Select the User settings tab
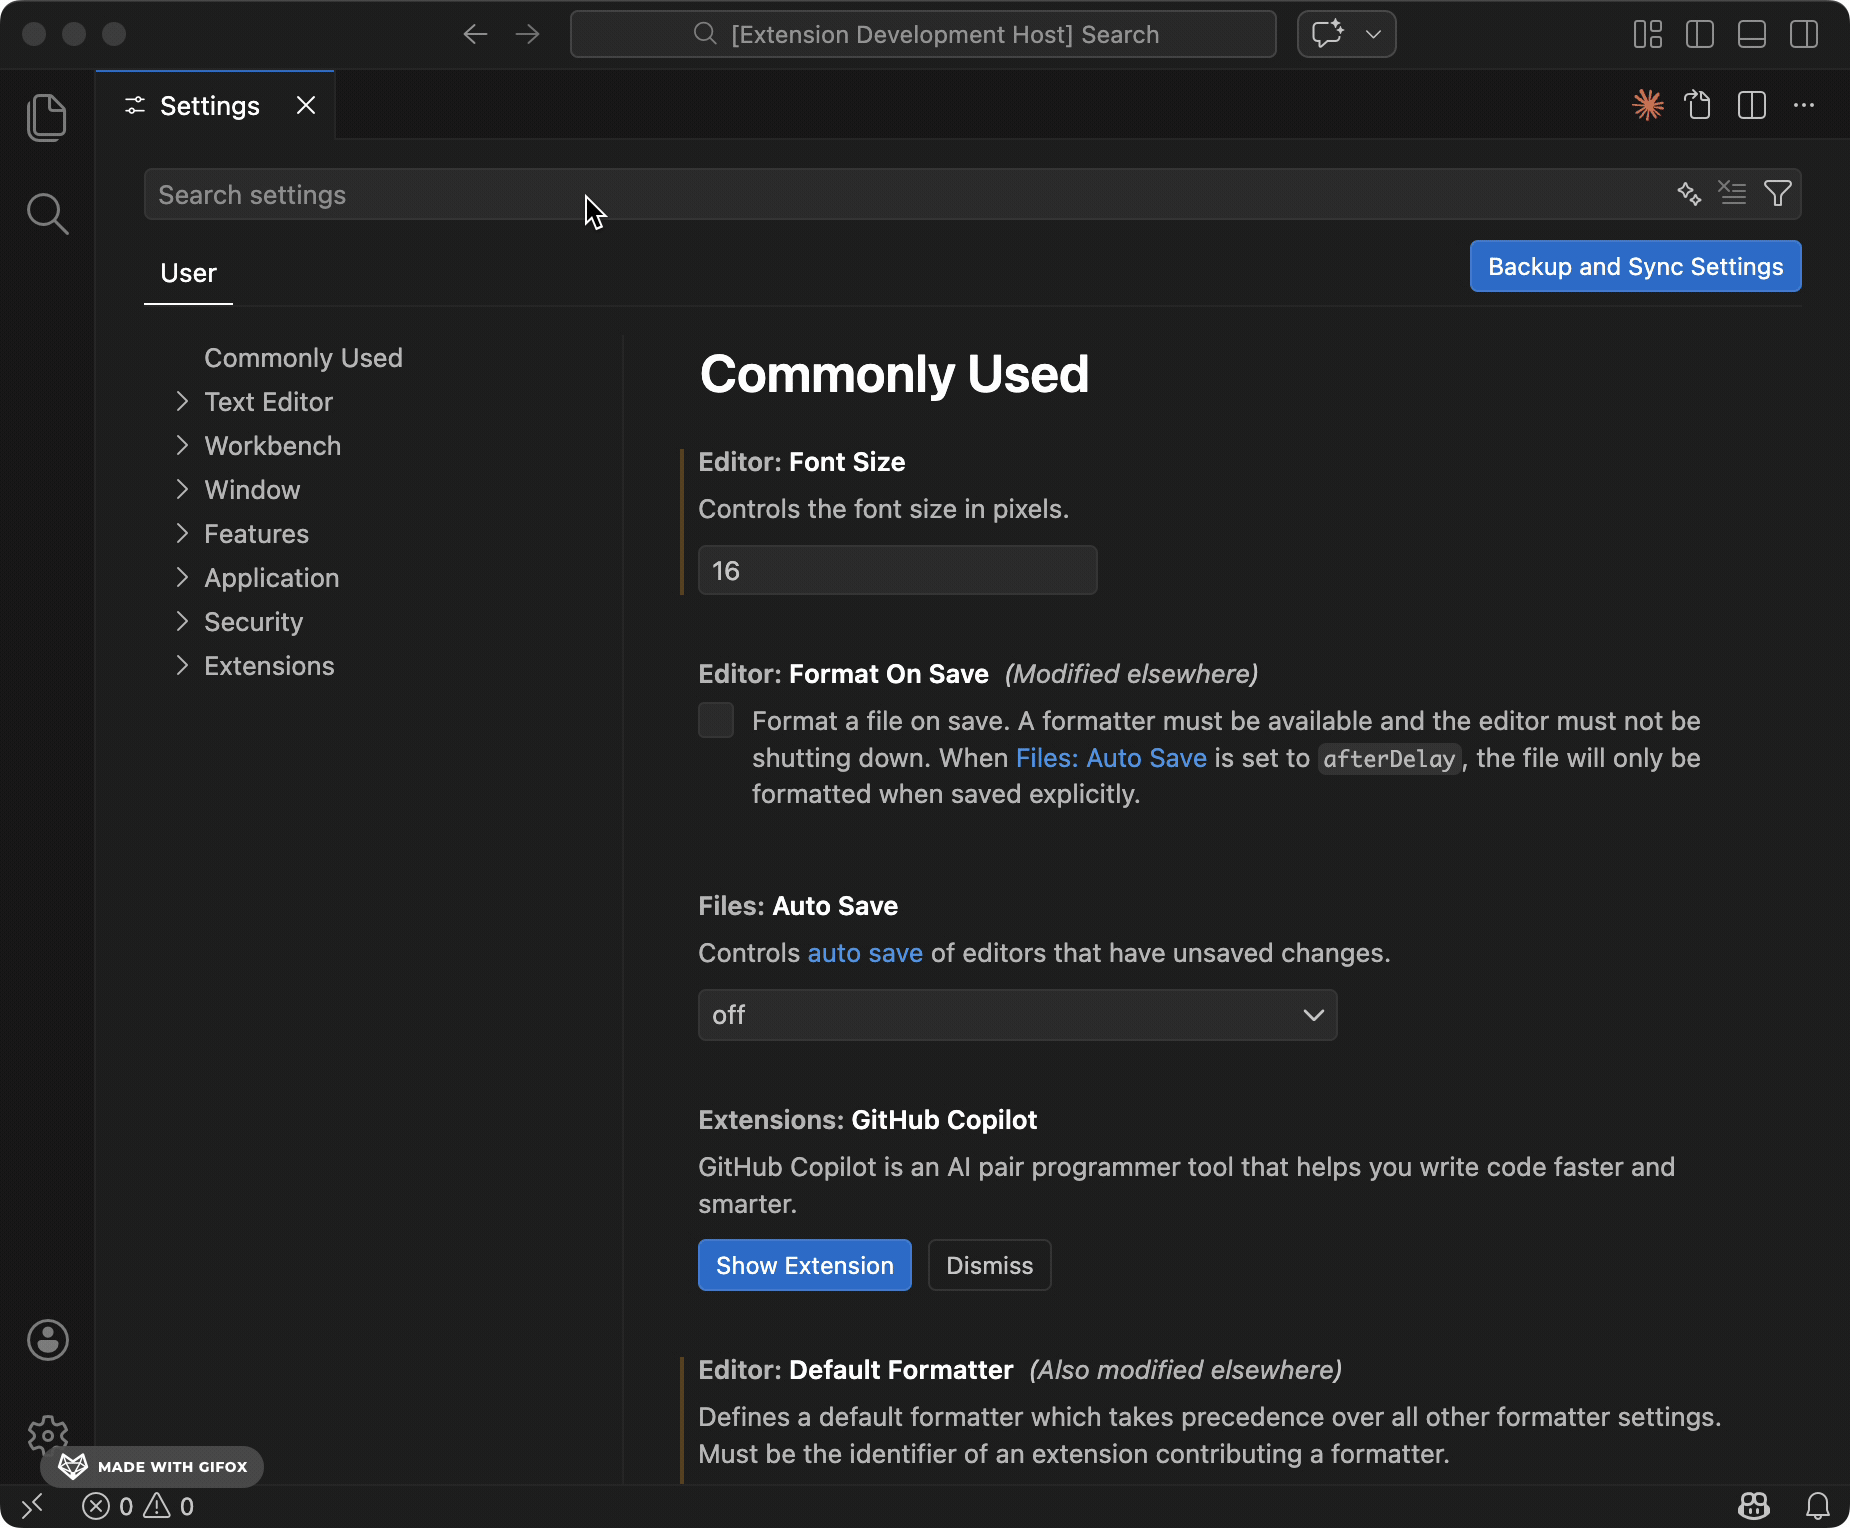Viewport: 1850px width, 1528px height. pos(188,274)
